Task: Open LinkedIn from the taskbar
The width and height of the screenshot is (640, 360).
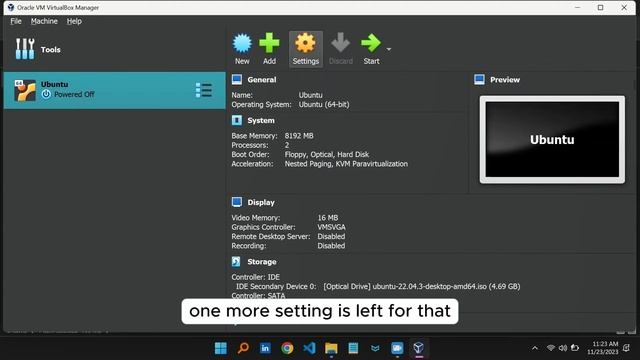Action: tap(265, 348)
